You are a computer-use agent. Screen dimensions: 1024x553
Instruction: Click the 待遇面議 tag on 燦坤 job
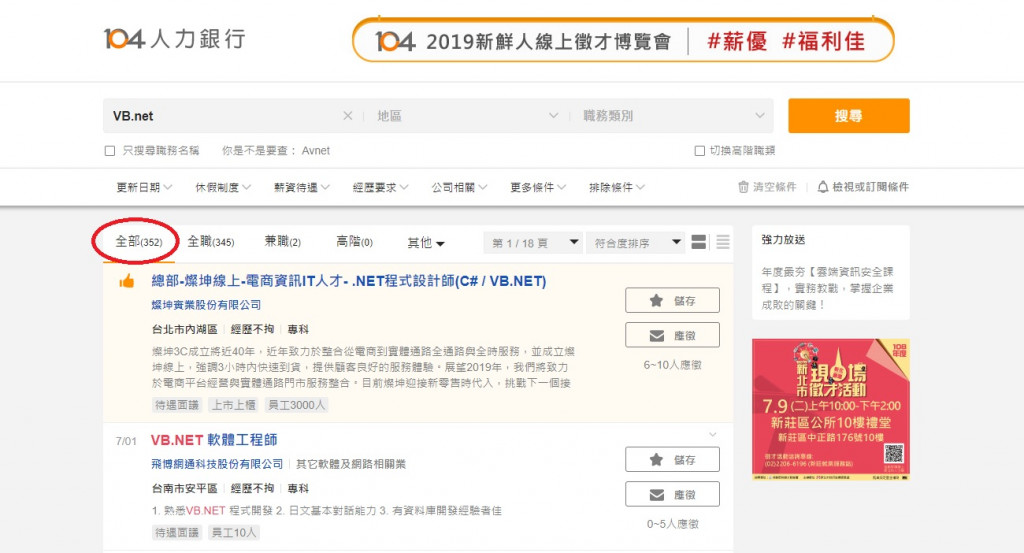tap(176, 405)
